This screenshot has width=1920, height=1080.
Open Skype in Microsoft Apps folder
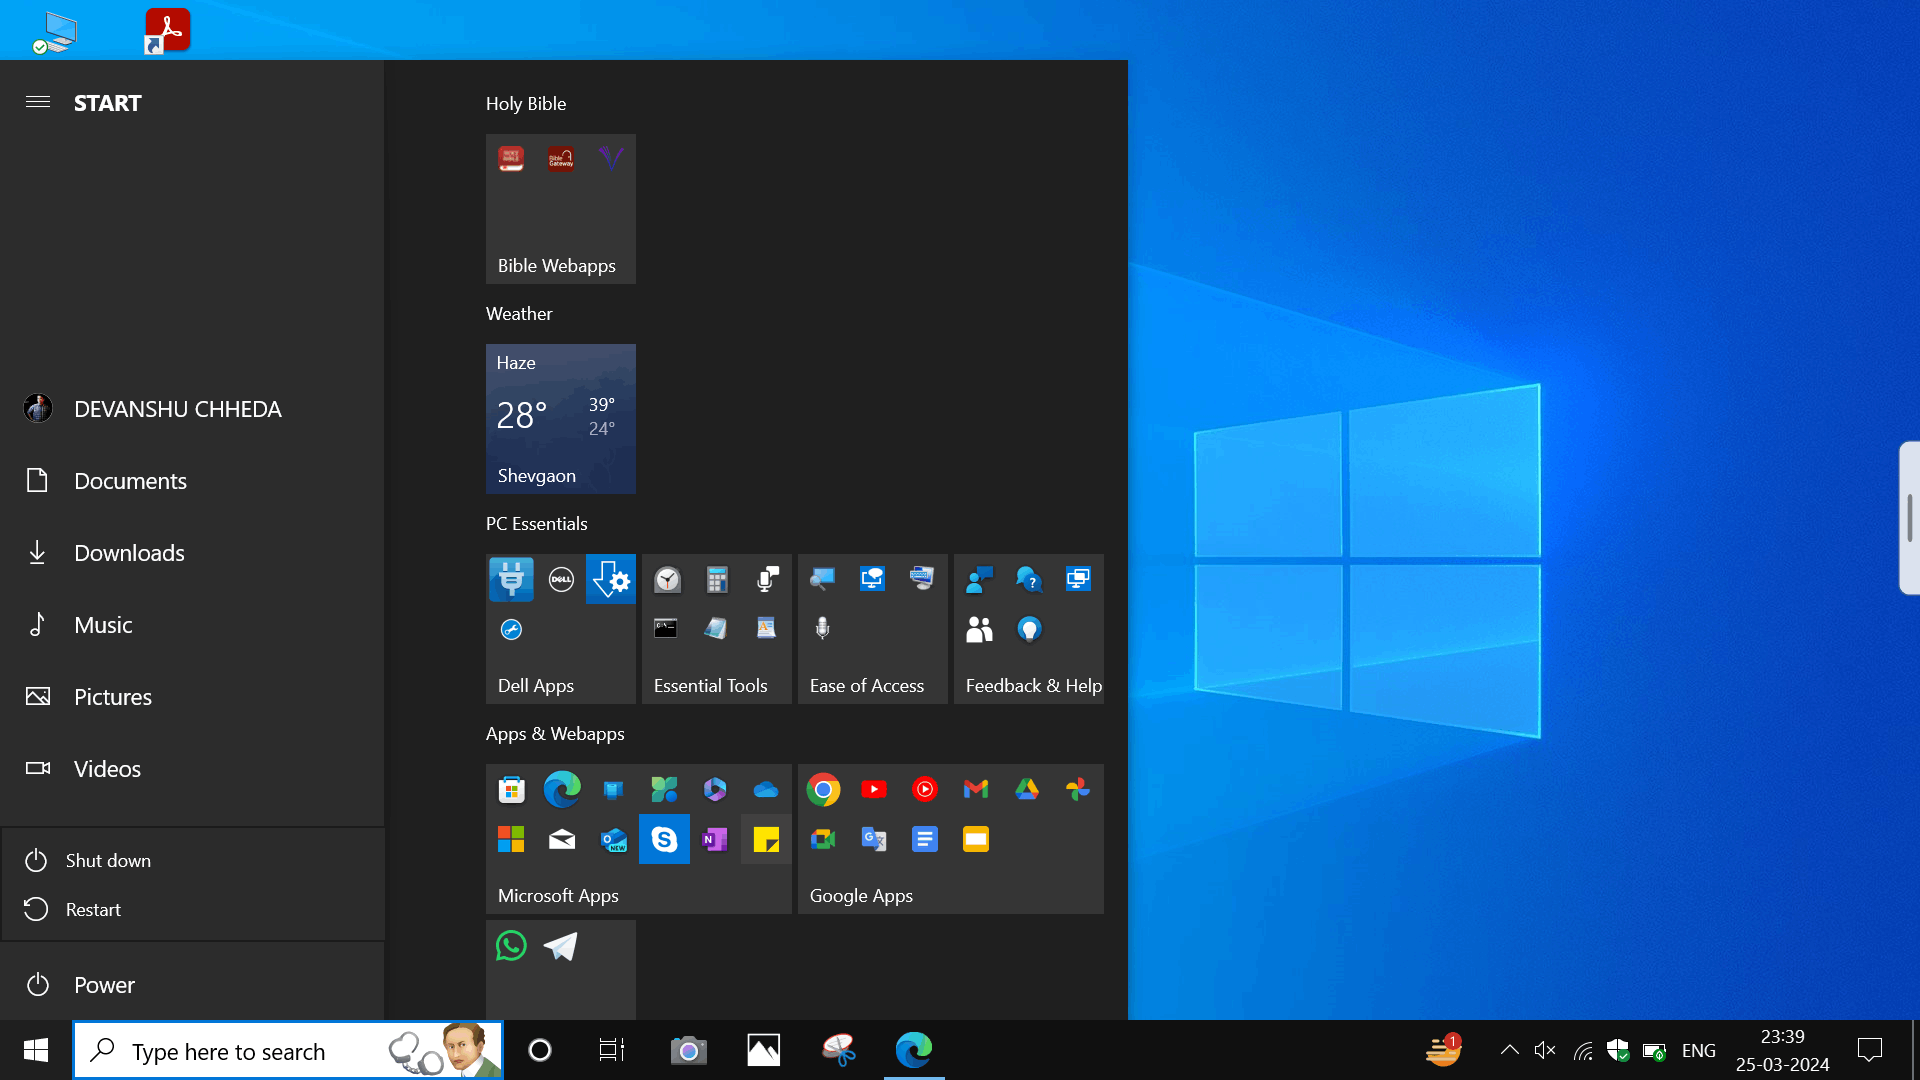pos(664,840)
